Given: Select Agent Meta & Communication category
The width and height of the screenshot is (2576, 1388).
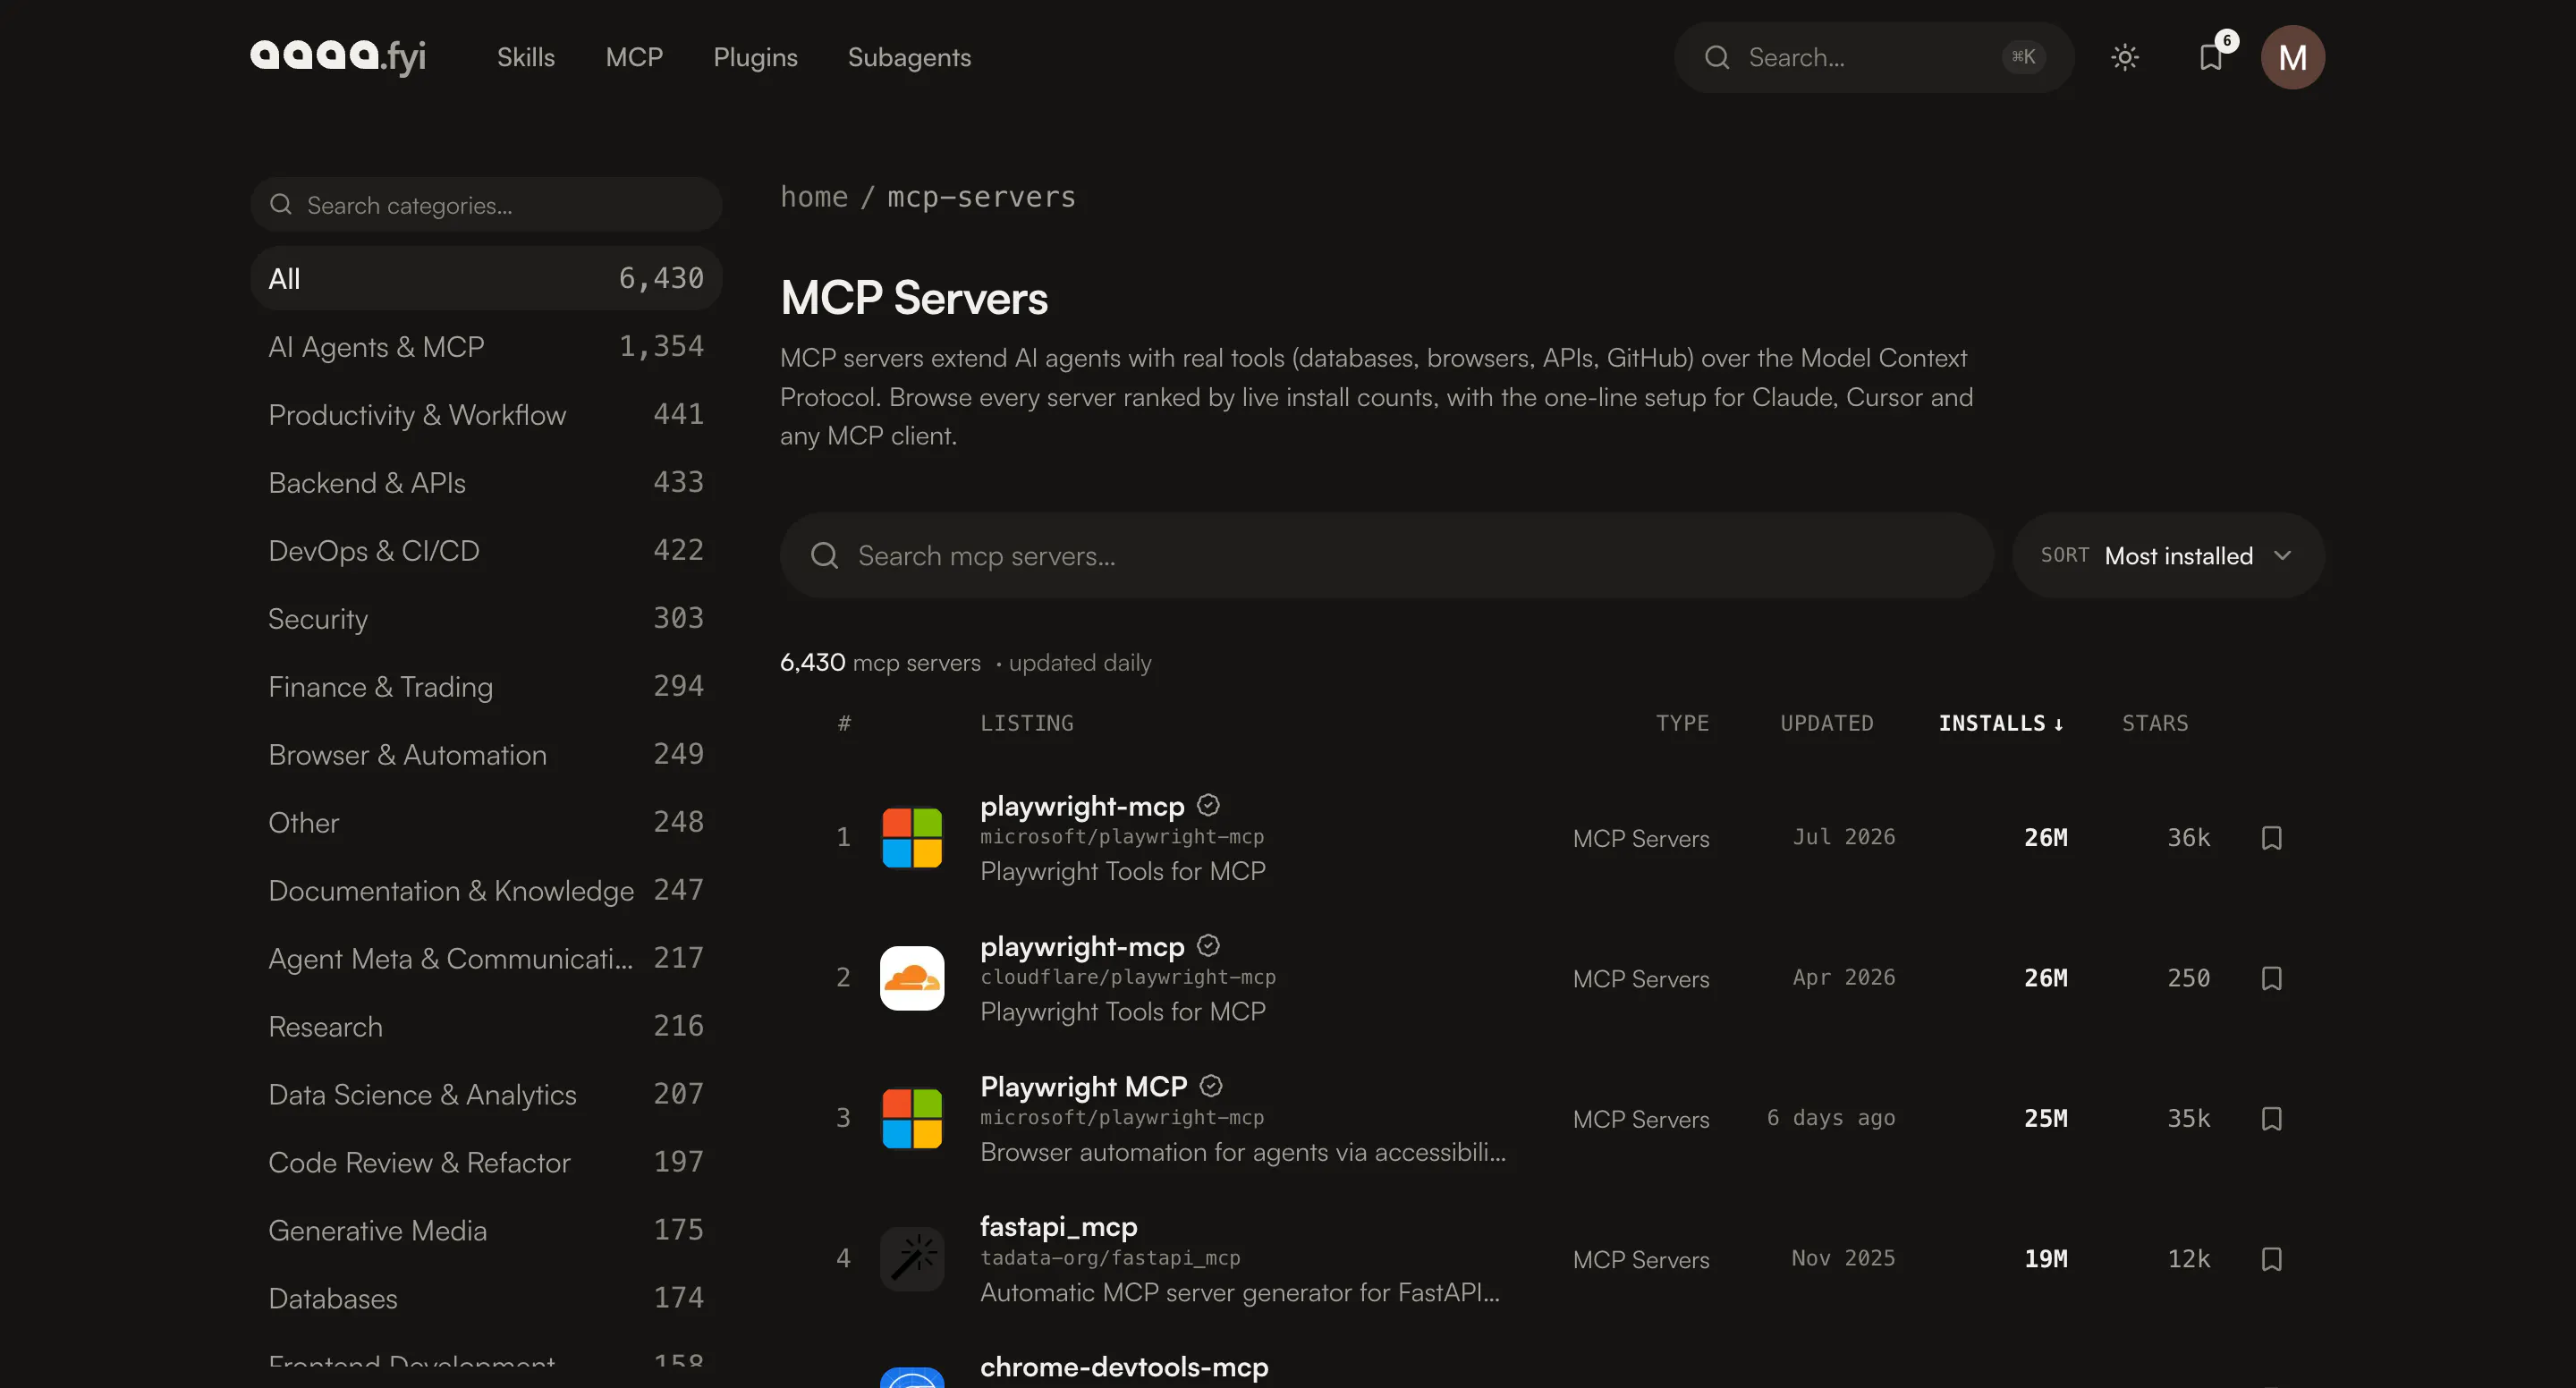Looking at the screenshot, I should point(486,958).
